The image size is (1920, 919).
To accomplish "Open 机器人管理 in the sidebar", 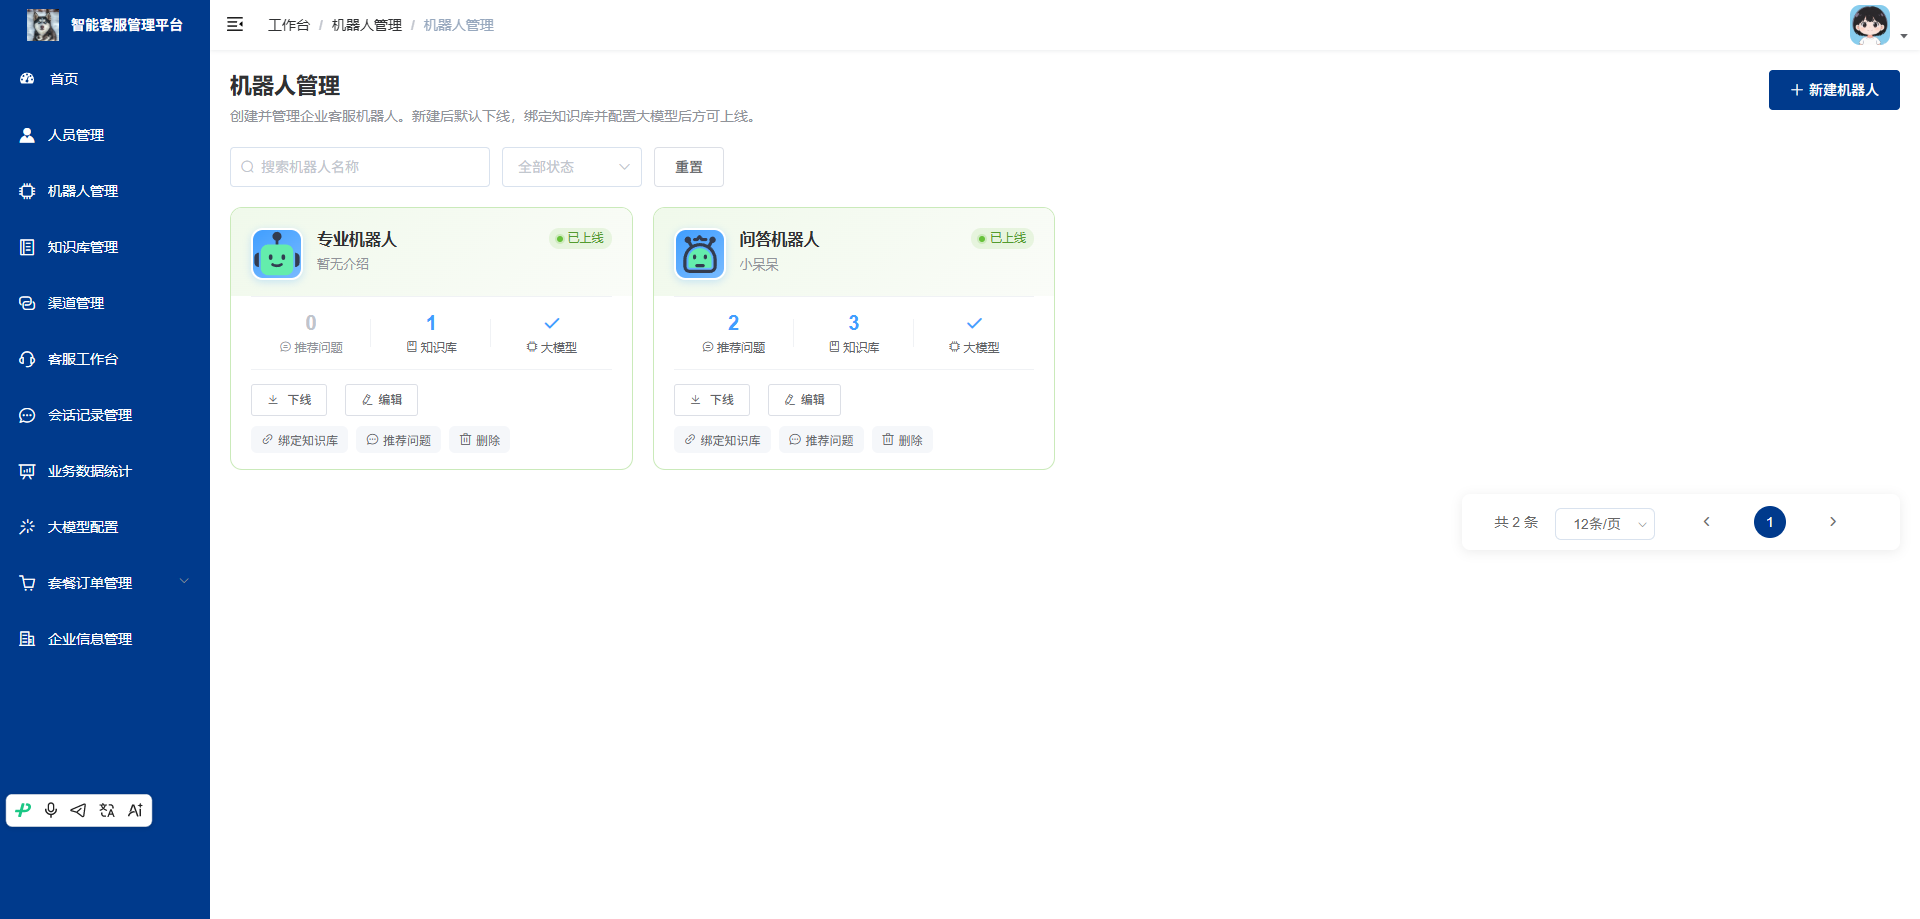I will (105, 191).
